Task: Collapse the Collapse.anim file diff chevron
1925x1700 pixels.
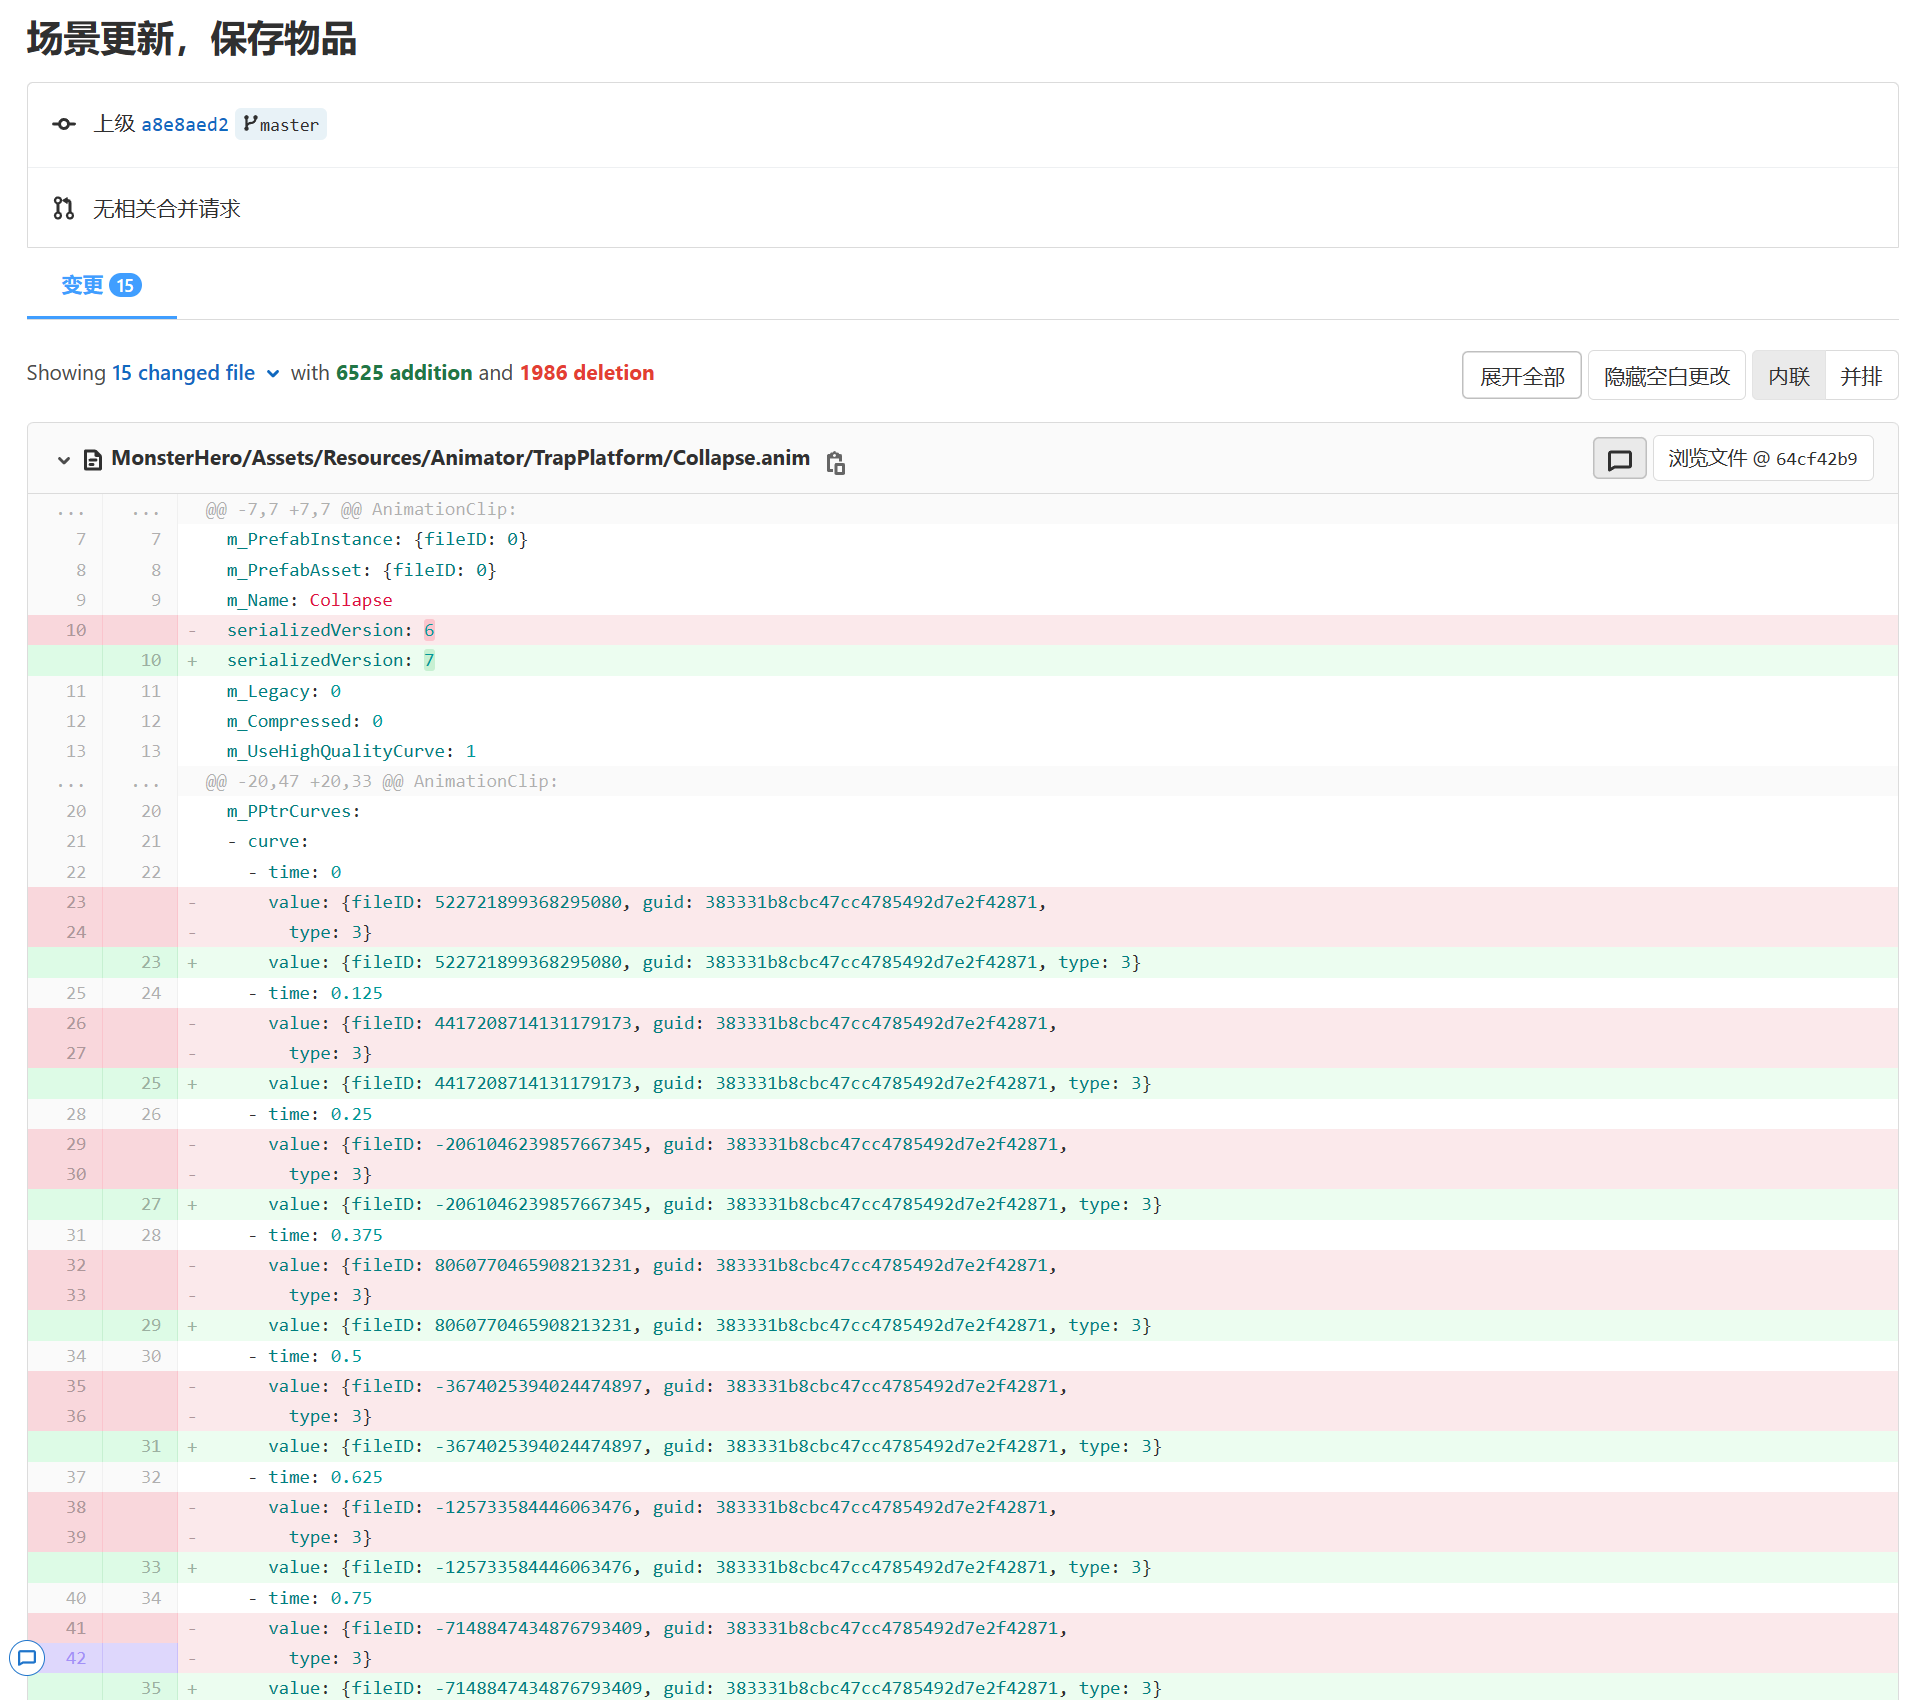Action: [x=64, y=460]
